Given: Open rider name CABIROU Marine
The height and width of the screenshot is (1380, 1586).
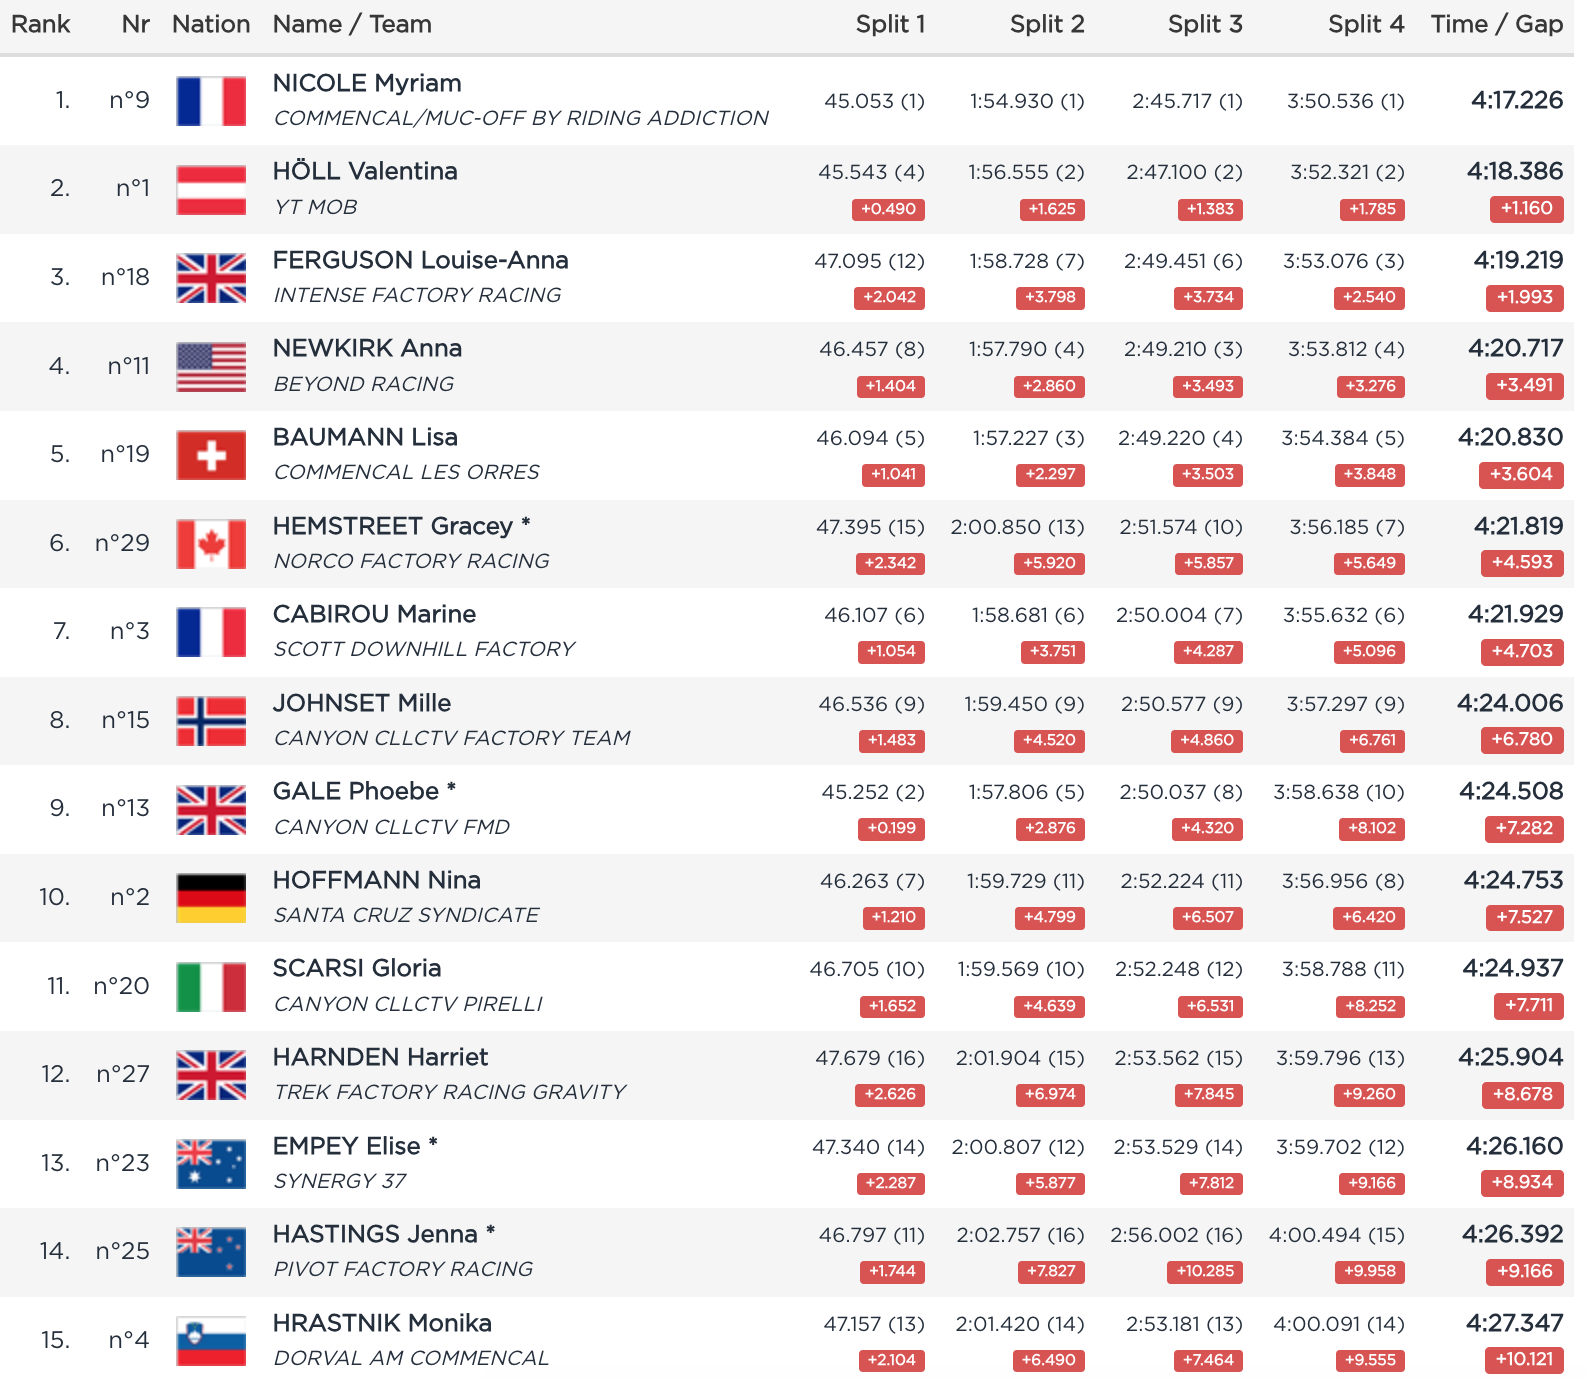Looking at the screenshot, I should [x=374, y=614].
